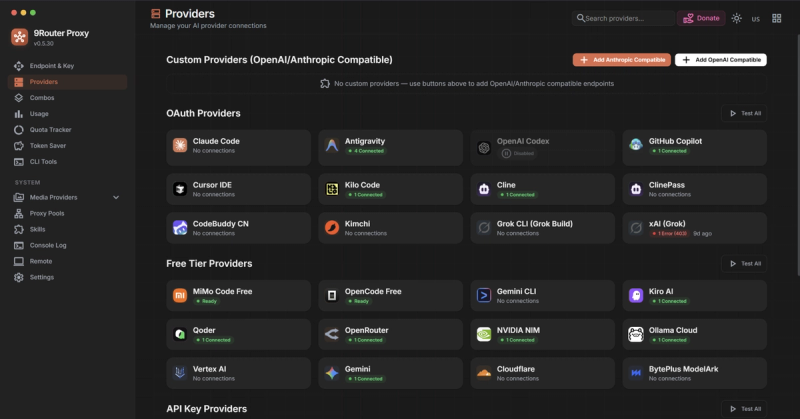Select the Cloudflare provider icon
Image resolution: width=800 pixels, height=419 pixels.
484,373
